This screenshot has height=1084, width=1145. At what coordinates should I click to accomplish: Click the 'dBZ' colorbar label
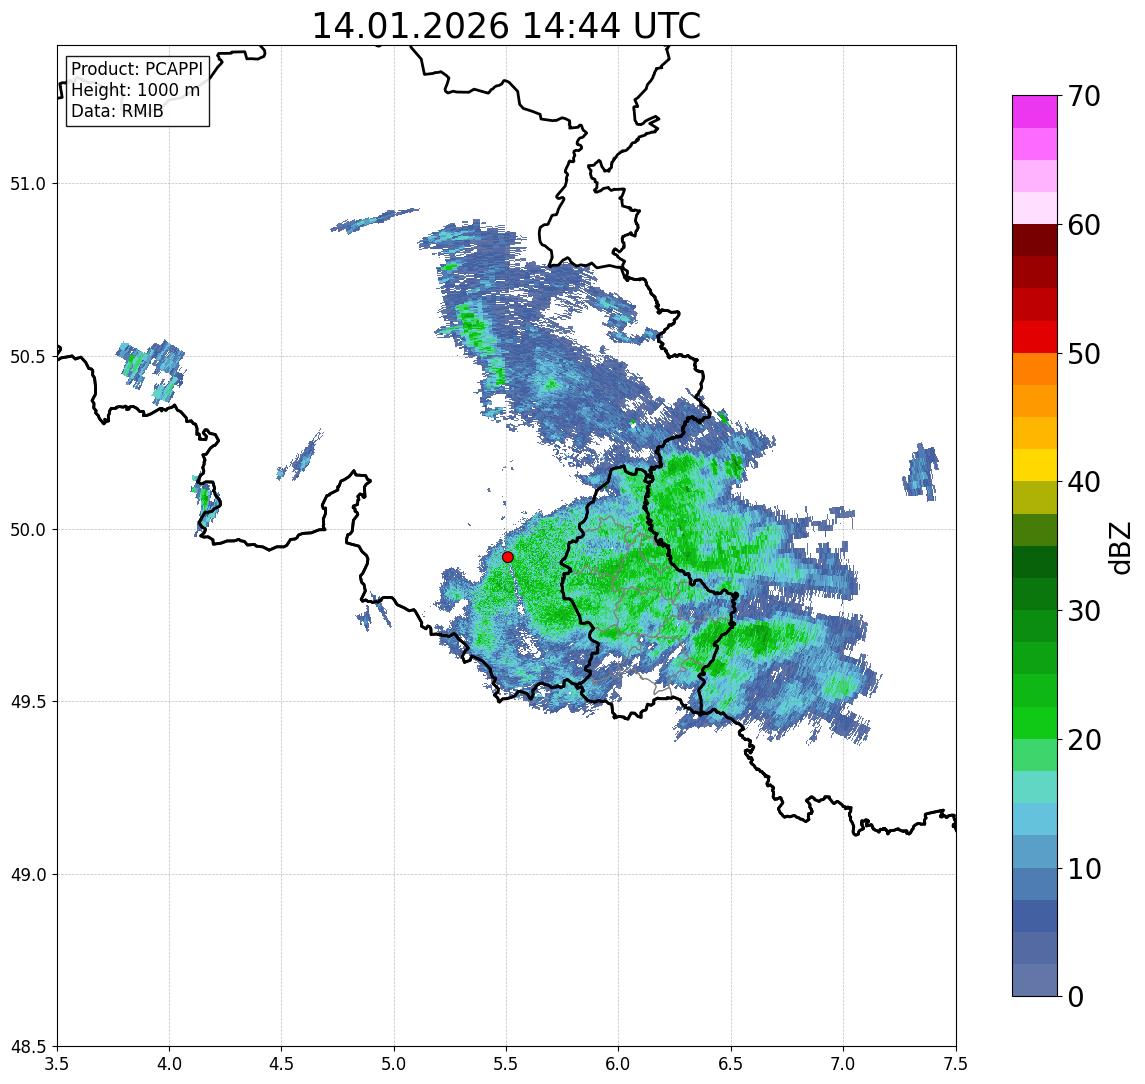(x=1119, y=546)
